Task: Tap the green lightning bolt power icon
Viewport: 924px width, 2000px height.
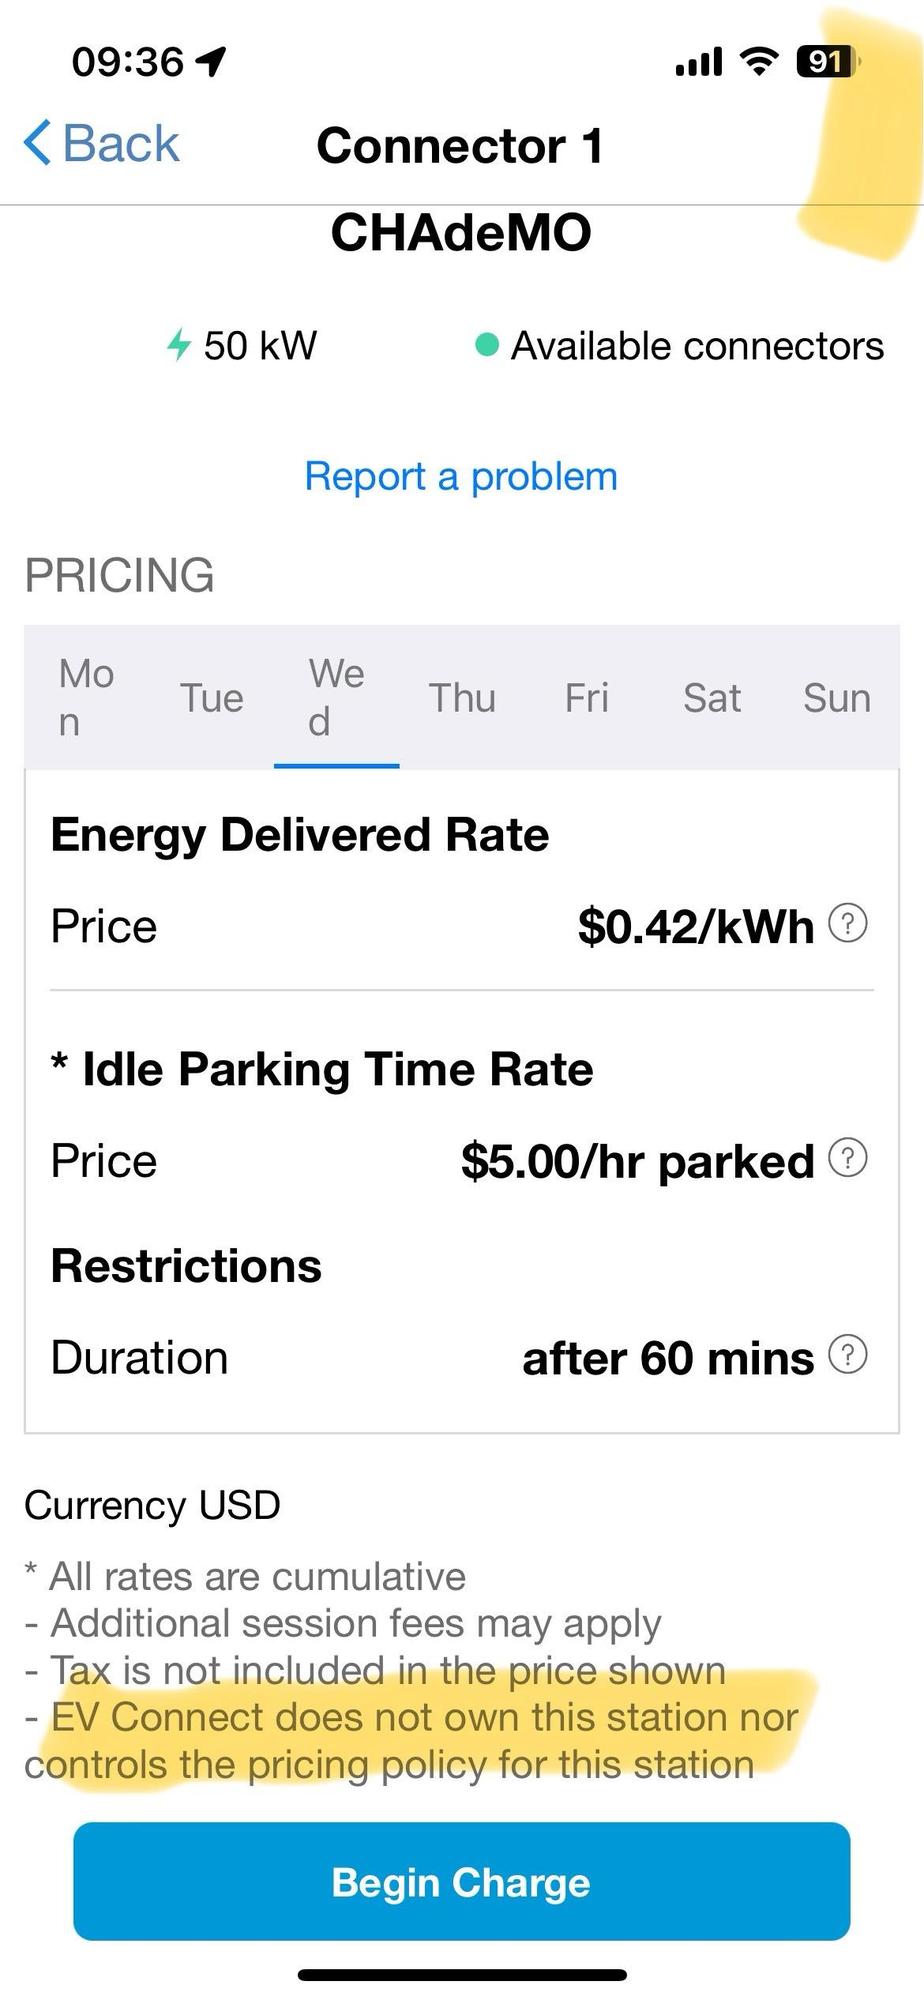Action: pos(179,345)
